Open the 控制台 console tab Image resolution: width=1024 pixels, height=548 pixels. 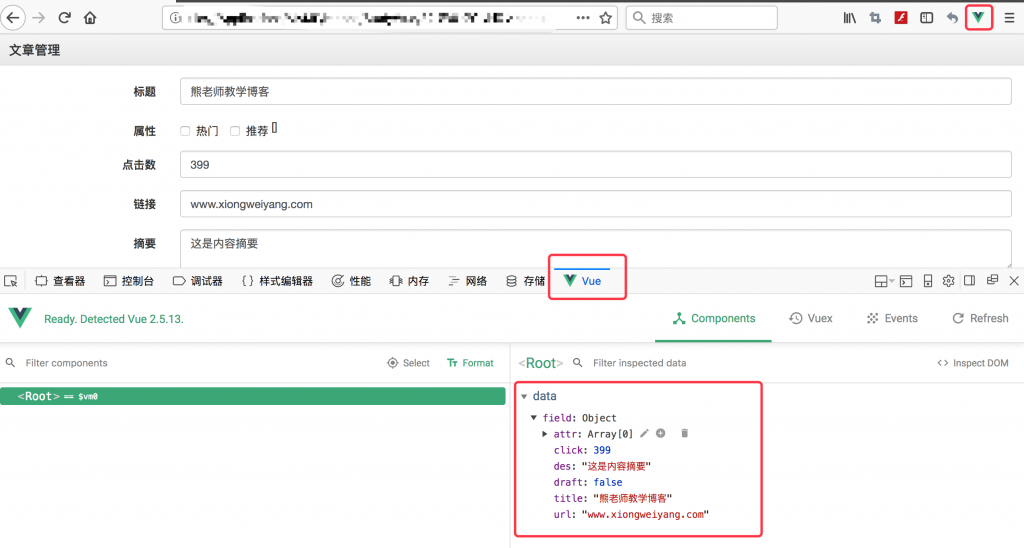[x=128, y=281]
